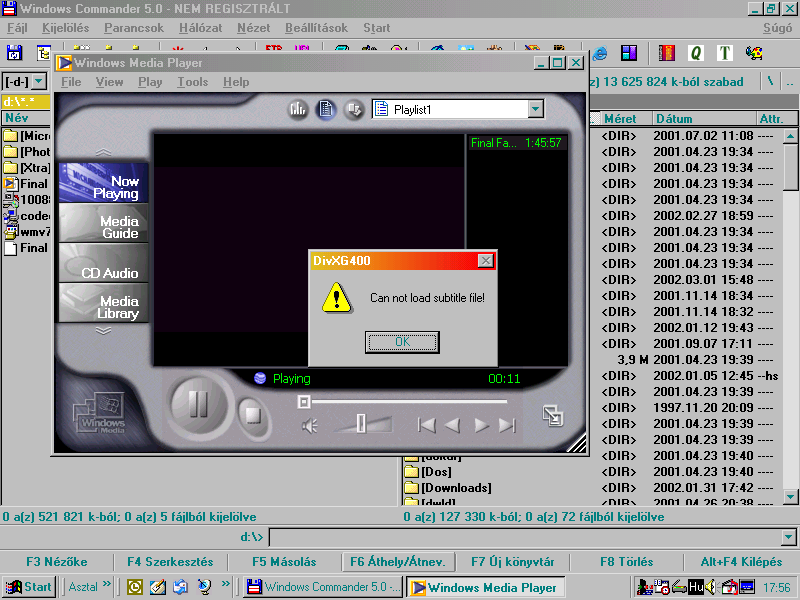Click OK in DivXG400 dialog
The width and height of the screenshot is (800, 600).
point(402,342)
